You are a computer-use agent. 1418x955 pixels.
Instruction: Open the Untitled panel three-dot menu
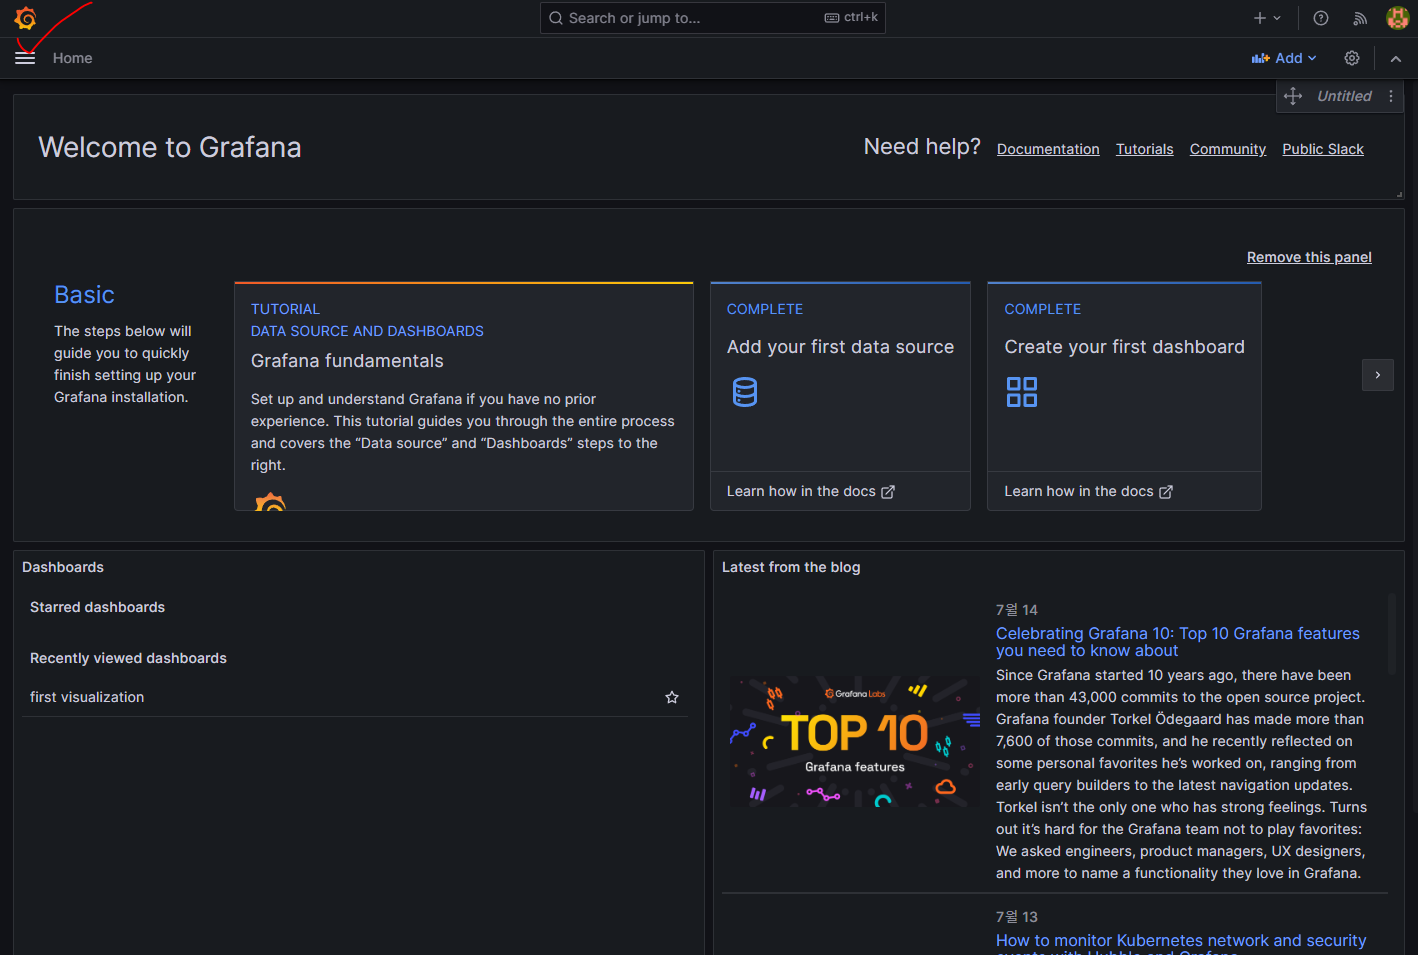[x=1391, y=96]
